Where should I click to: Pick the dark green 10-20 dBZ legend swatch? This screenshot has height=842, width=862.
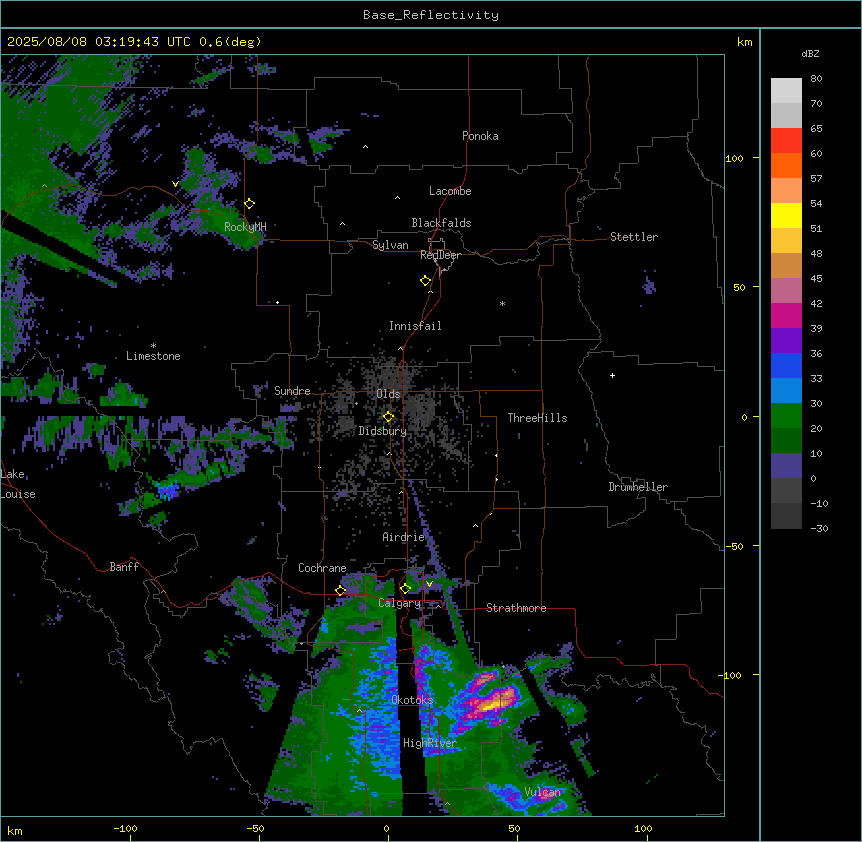tap(786, 441)
